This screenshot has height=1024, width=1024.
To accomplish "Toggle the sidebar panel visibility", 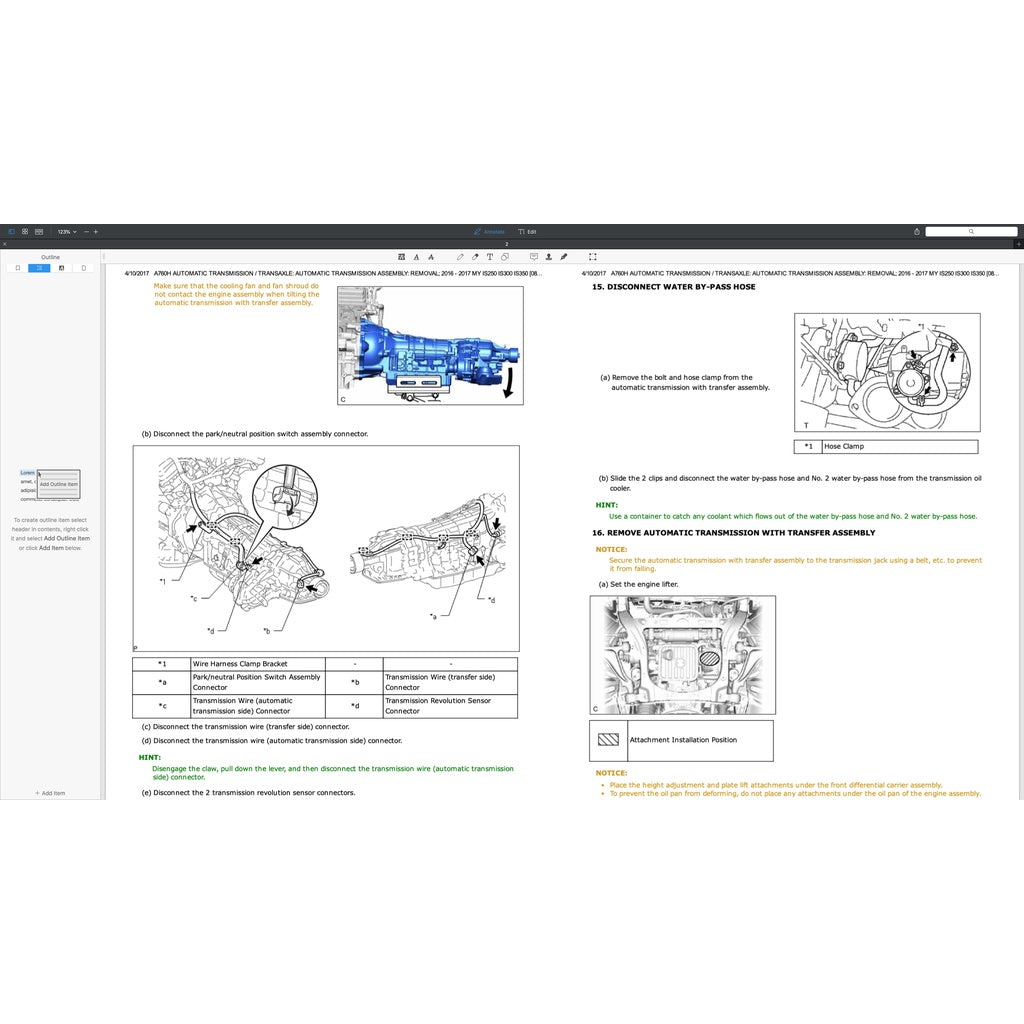I will click(x=11, y=231).
